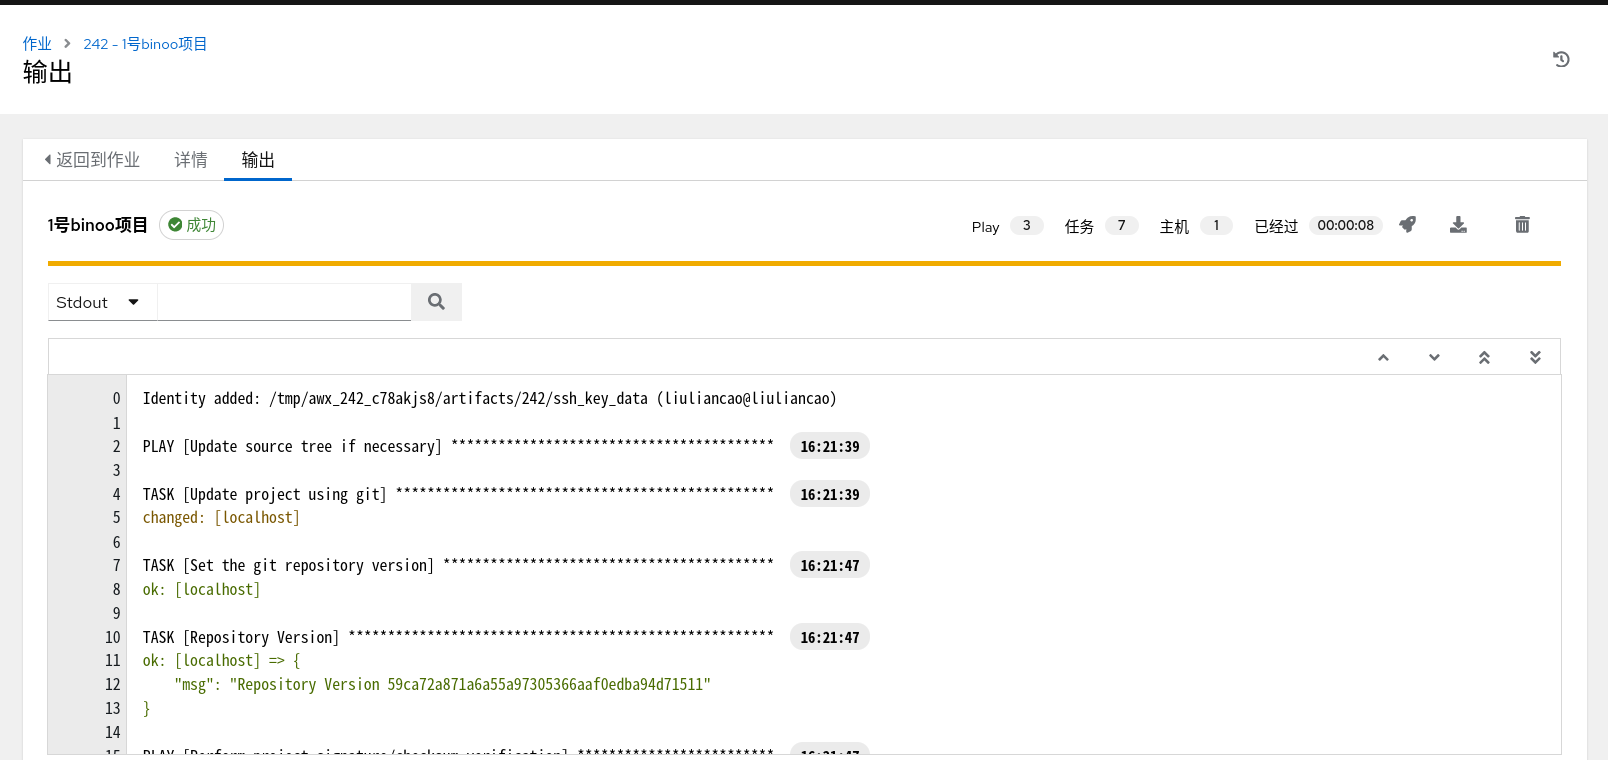Click the output search input field
The width and height of the screenshot is (1608, 760).
click(x=284, y=302)
